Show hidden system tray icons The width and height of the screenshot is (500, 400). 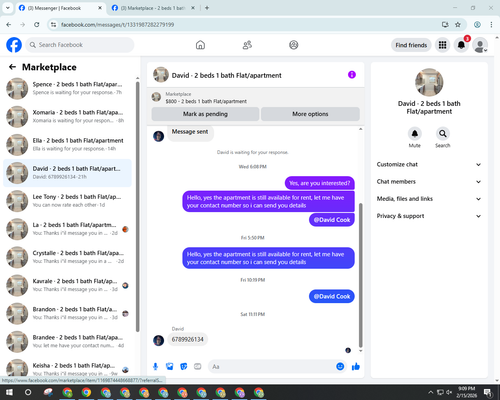[430, 392]
